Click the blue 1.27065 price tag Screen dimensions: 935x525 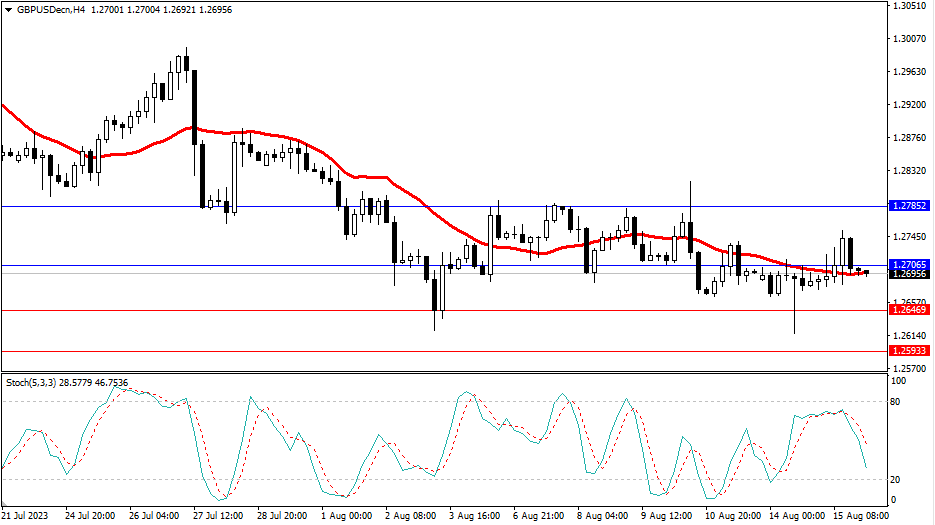(x=909, y=265)
